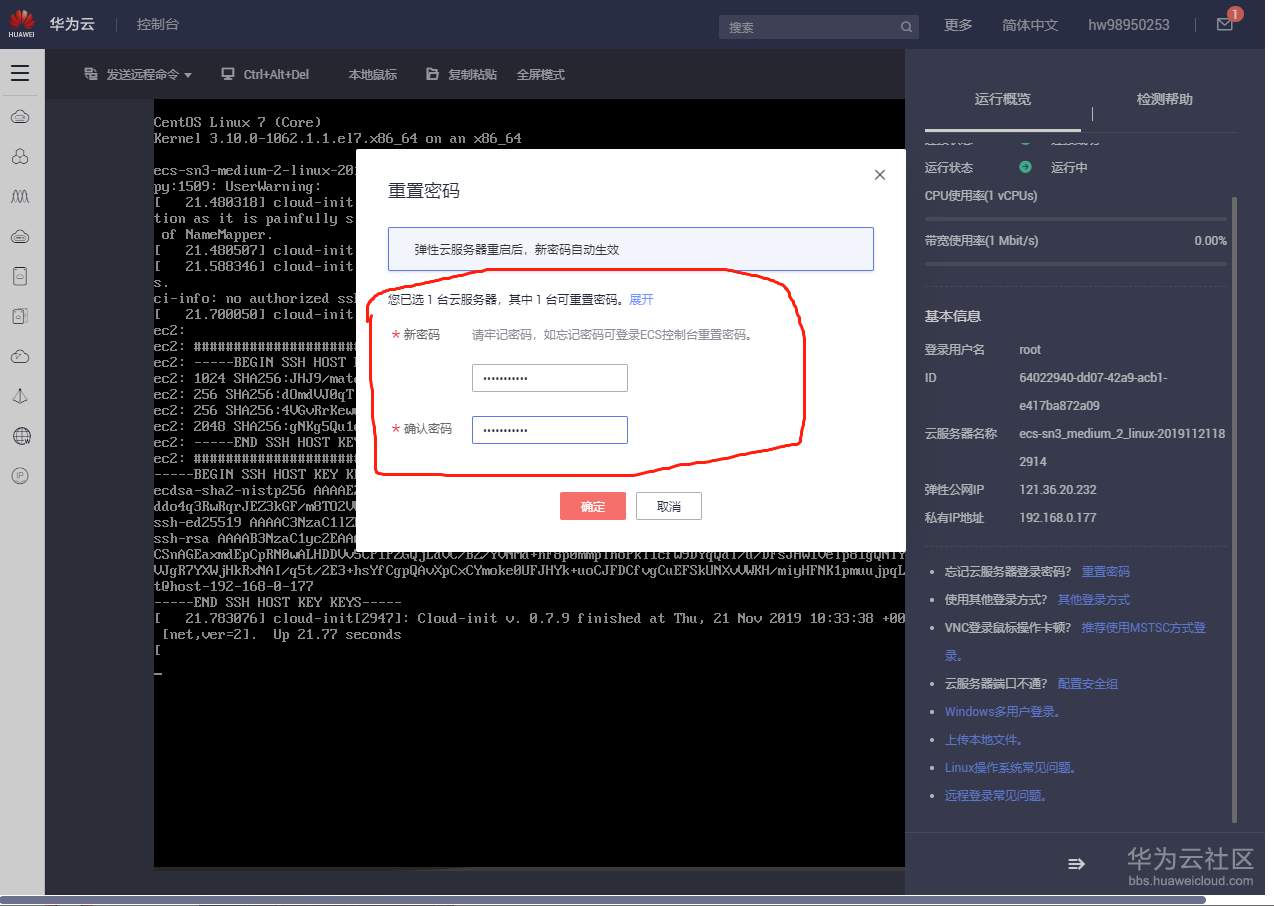Click the bare metal cloud sidebar icon

tap(20, 237)
